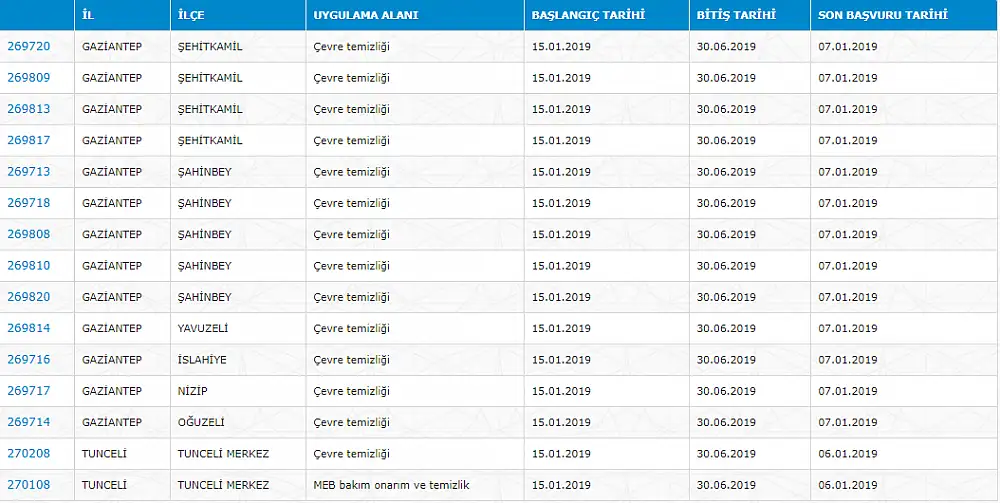Open listing number 269808
1000x503 pixels.
tap(29, 234)
